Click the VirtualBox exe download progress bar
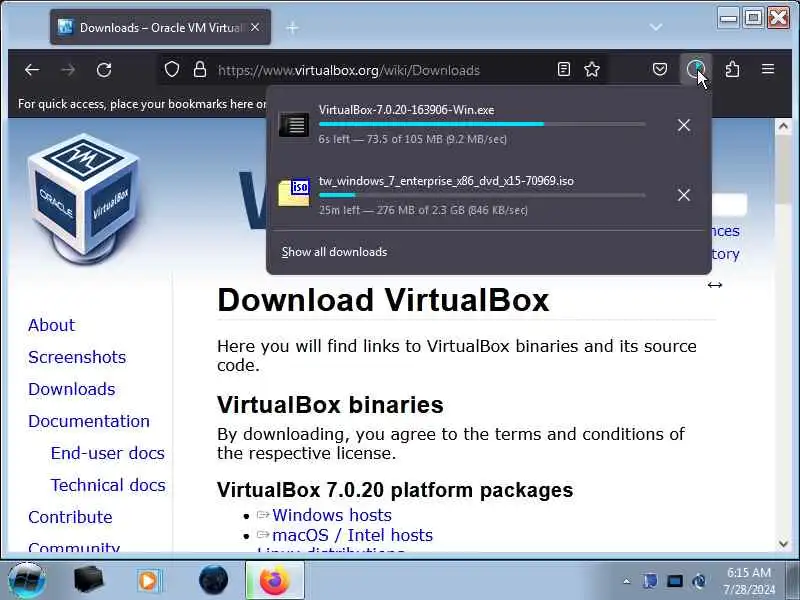800x600 pixels. pos(482,124)
